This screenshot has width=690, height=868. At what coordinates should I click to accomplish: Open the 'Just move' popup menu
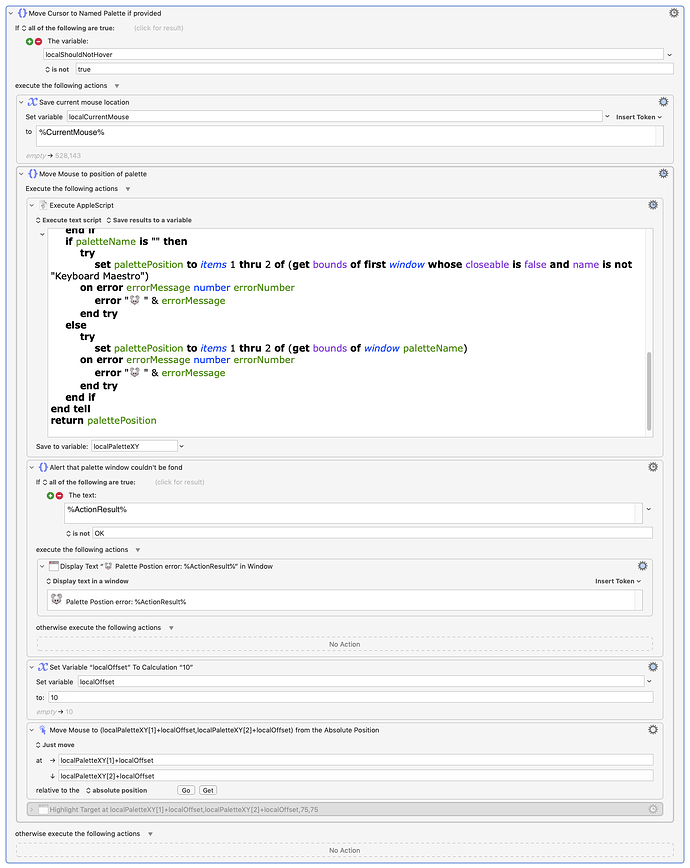click(x=60, y=744)
